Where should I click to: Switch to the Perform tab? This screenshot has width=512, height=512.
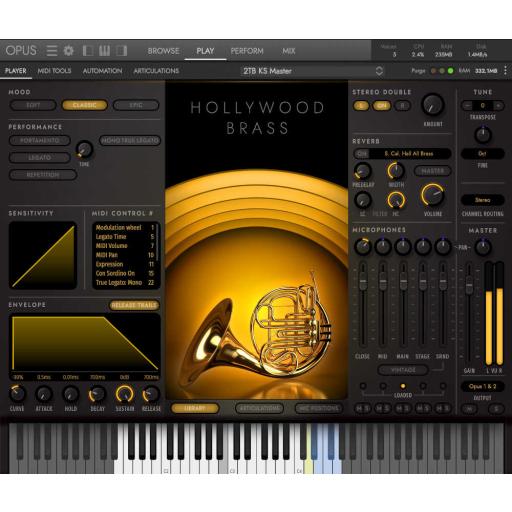[247, 51]
